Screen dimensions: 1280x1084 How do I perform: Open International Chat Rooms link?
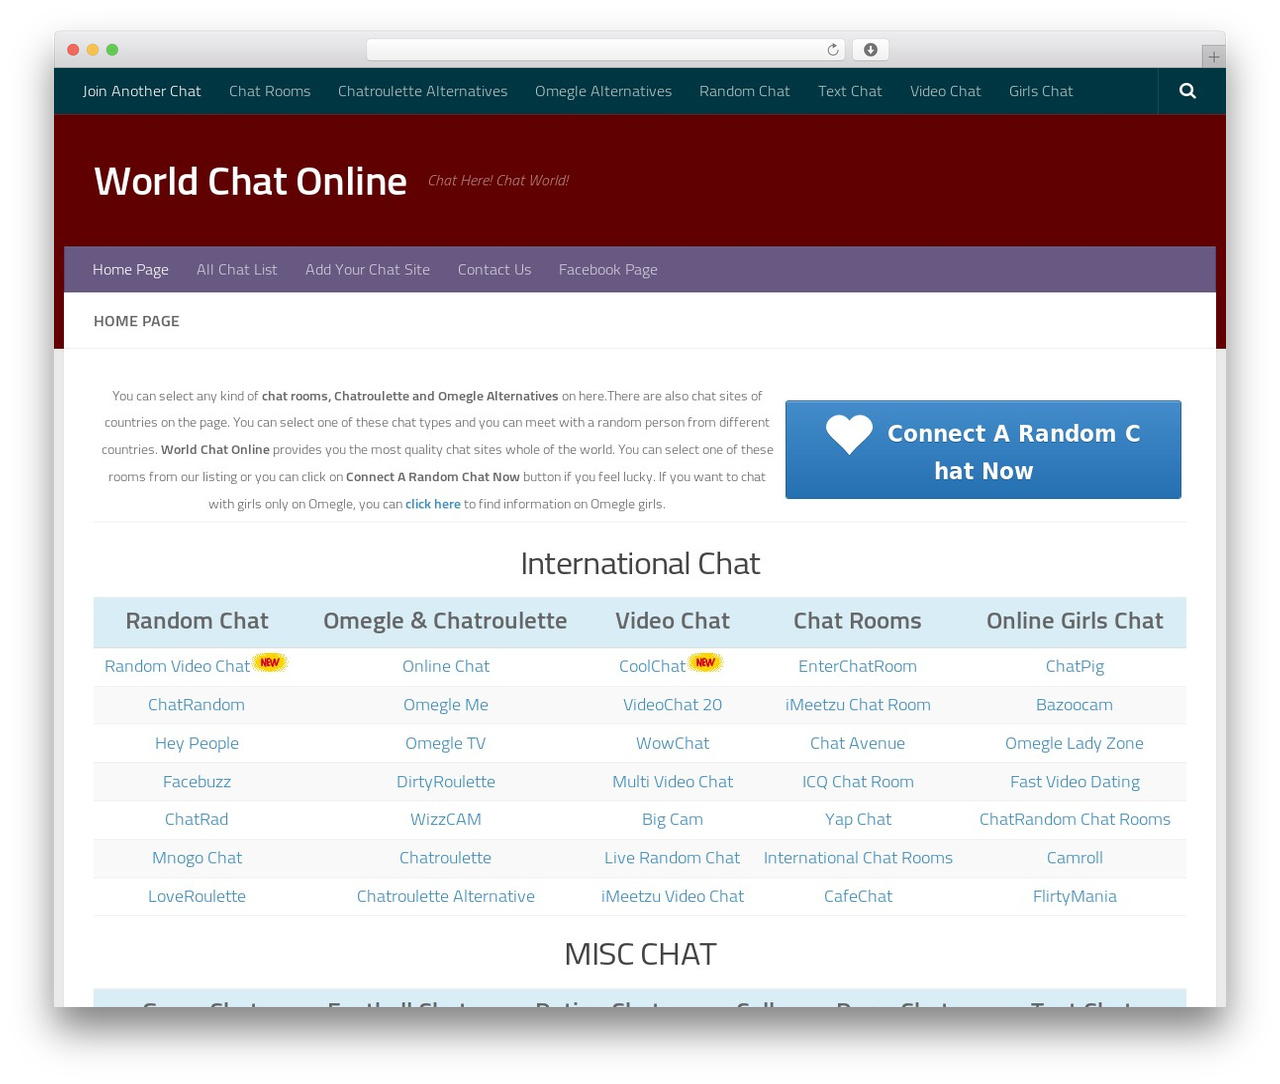pos(857,858)
